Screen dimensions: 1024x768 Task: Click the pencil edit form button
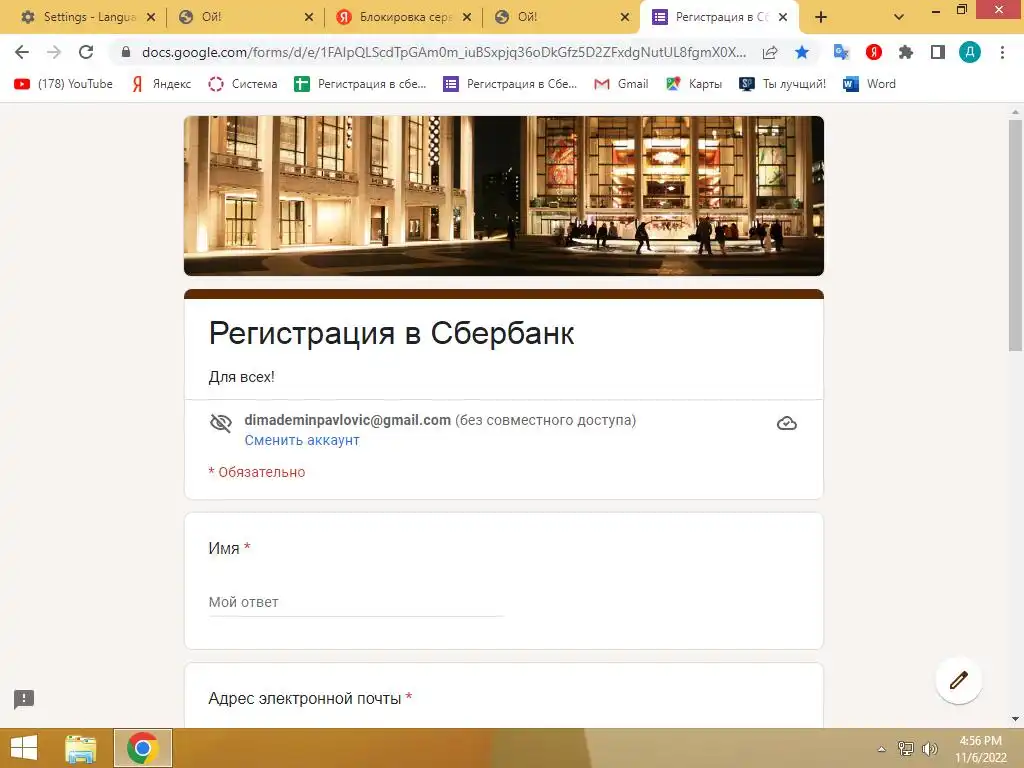[958, 680]
